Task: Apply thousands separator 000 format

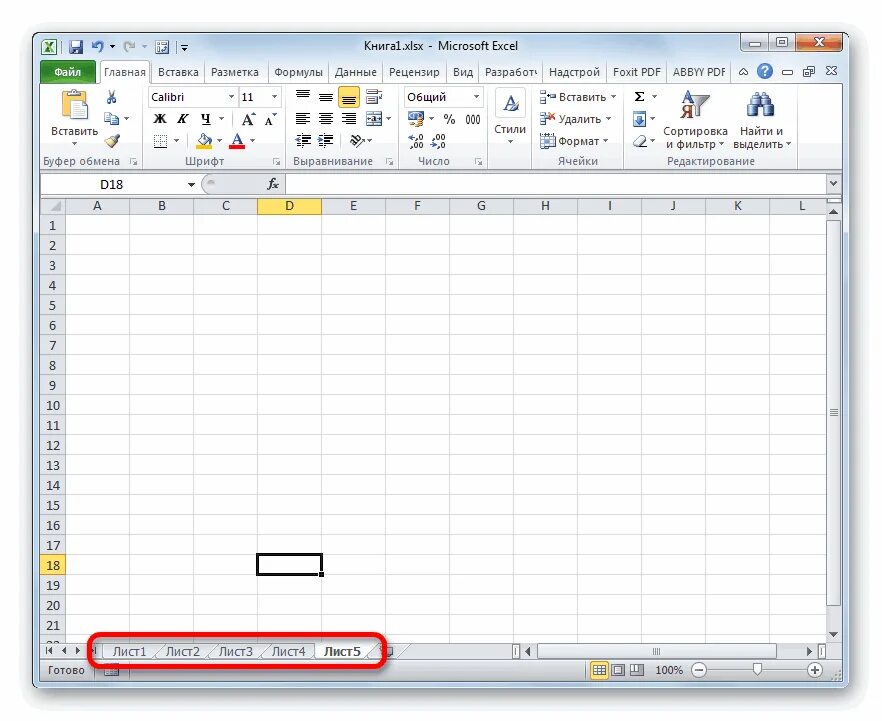Action: (472, 119)
